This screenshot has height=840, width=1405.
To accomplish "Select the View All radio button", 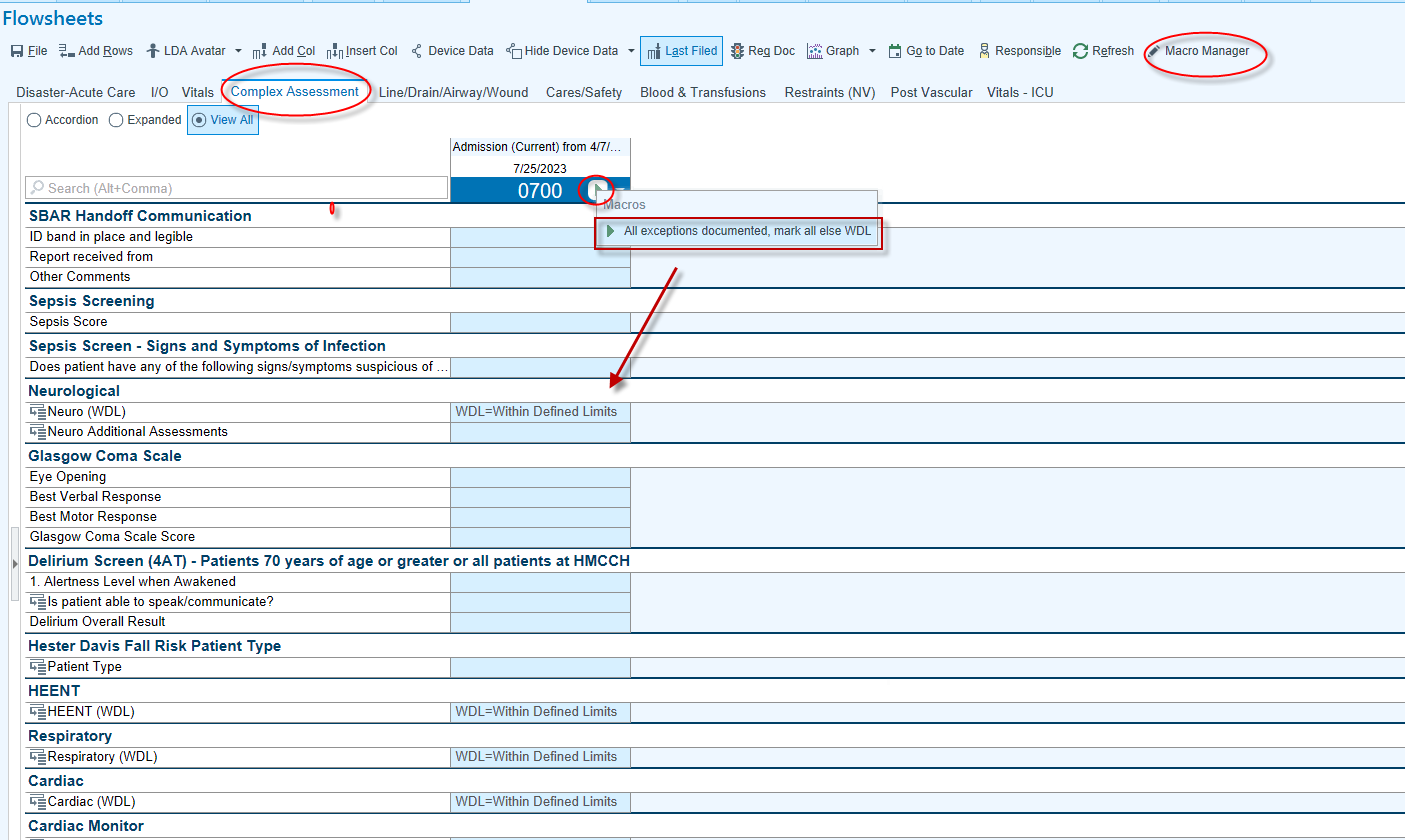I will (199, 120).
